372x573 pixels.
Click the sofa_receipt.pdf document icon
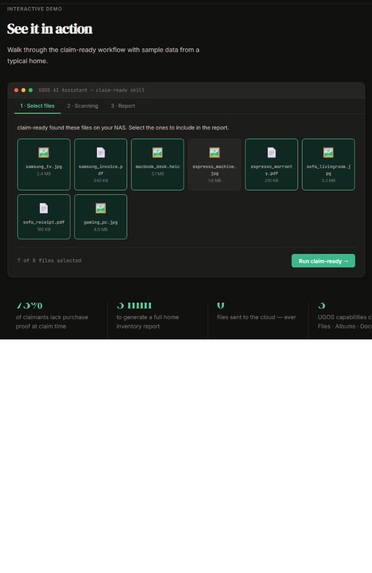(44, 208)
